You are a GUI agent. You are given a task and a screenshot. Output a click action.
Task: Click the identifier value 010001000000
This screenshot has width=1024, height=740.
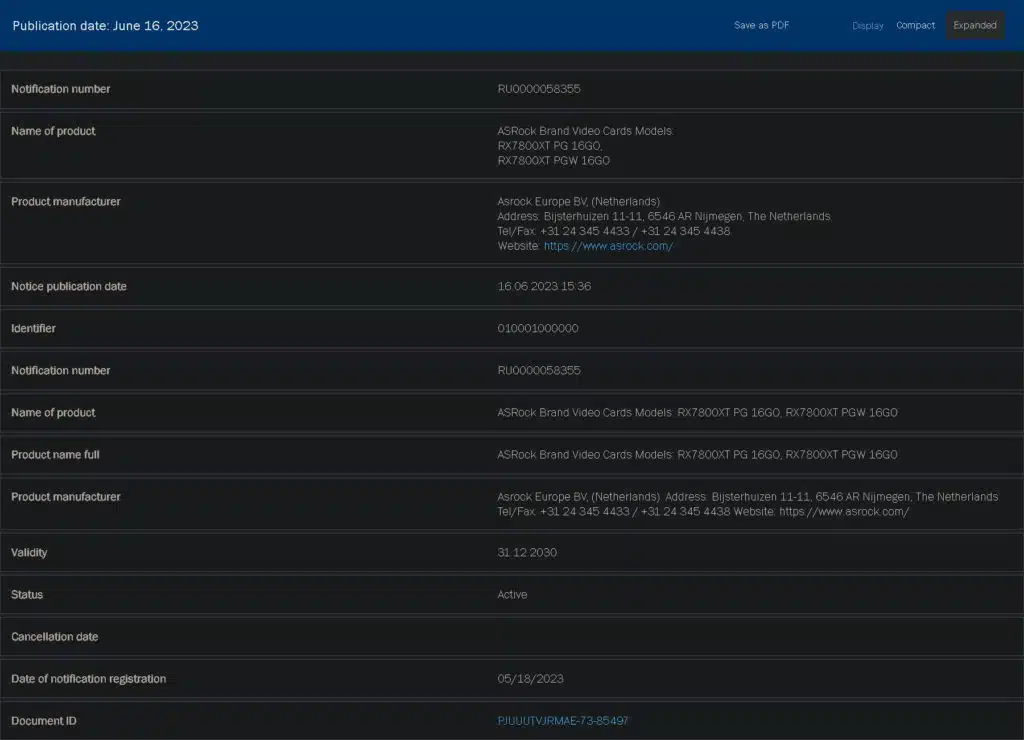pyautogui.click(x=537, y=329)
